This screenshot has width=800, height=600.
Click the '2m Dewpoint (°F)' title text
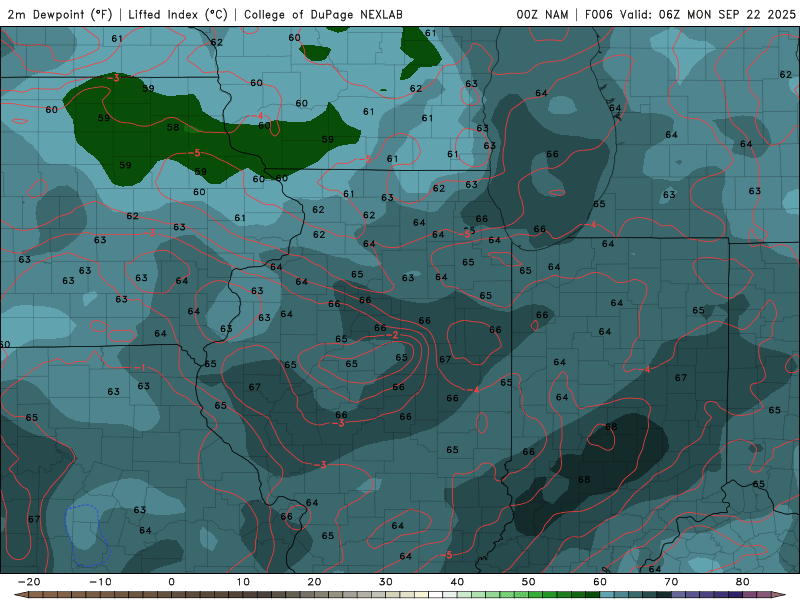click(x=60, y=14)
